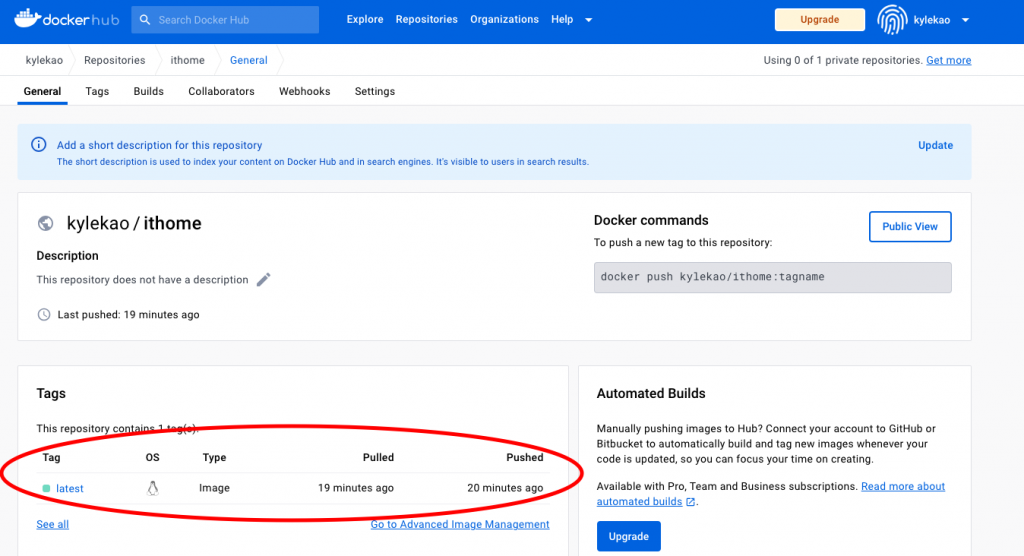Viewport: 1024px width, 556px height.
Task: Click the clock icon beside Last pushed
Action: tap(44, 314)
